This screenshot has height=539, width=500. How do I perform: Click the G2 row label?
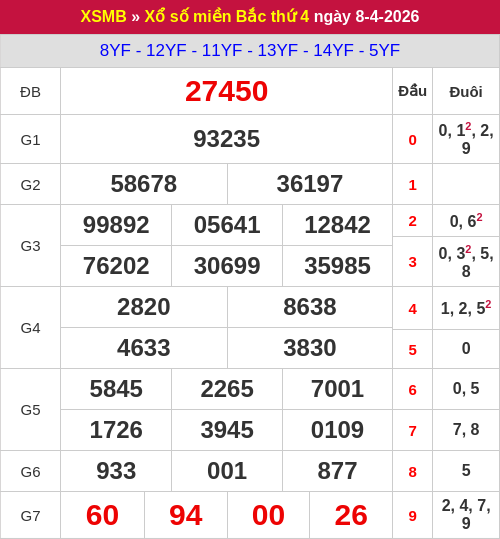coord(30,185)
